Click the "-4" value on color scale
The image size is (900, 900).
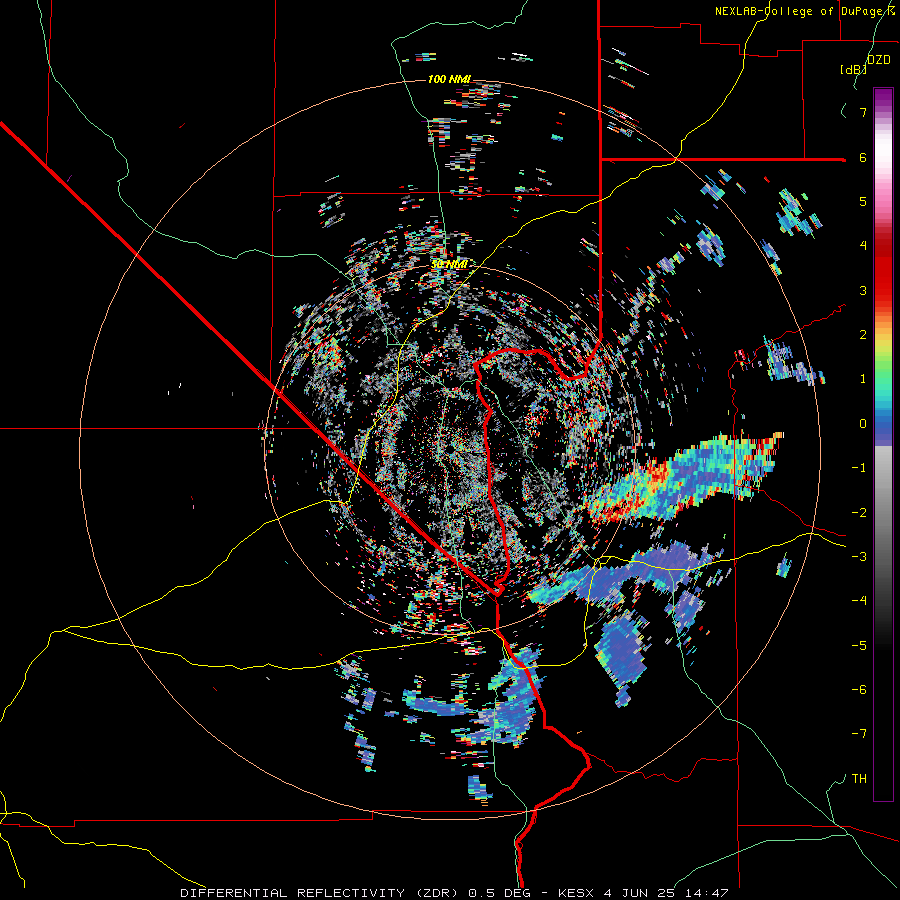click(x=859, y=601)
